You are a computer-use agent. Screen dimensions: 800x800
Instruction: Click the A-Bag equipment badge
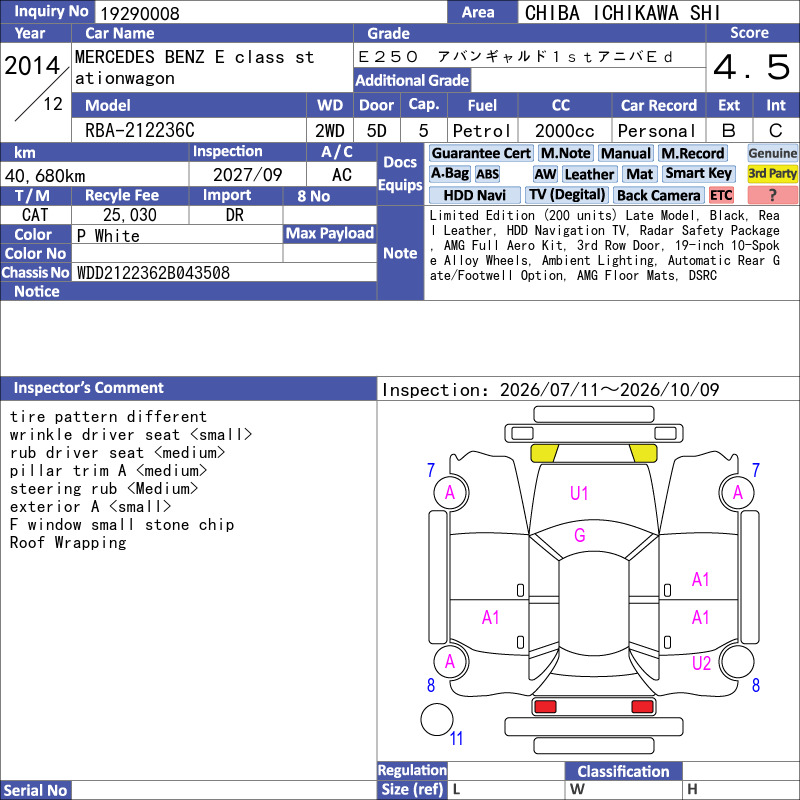(449, 173)
